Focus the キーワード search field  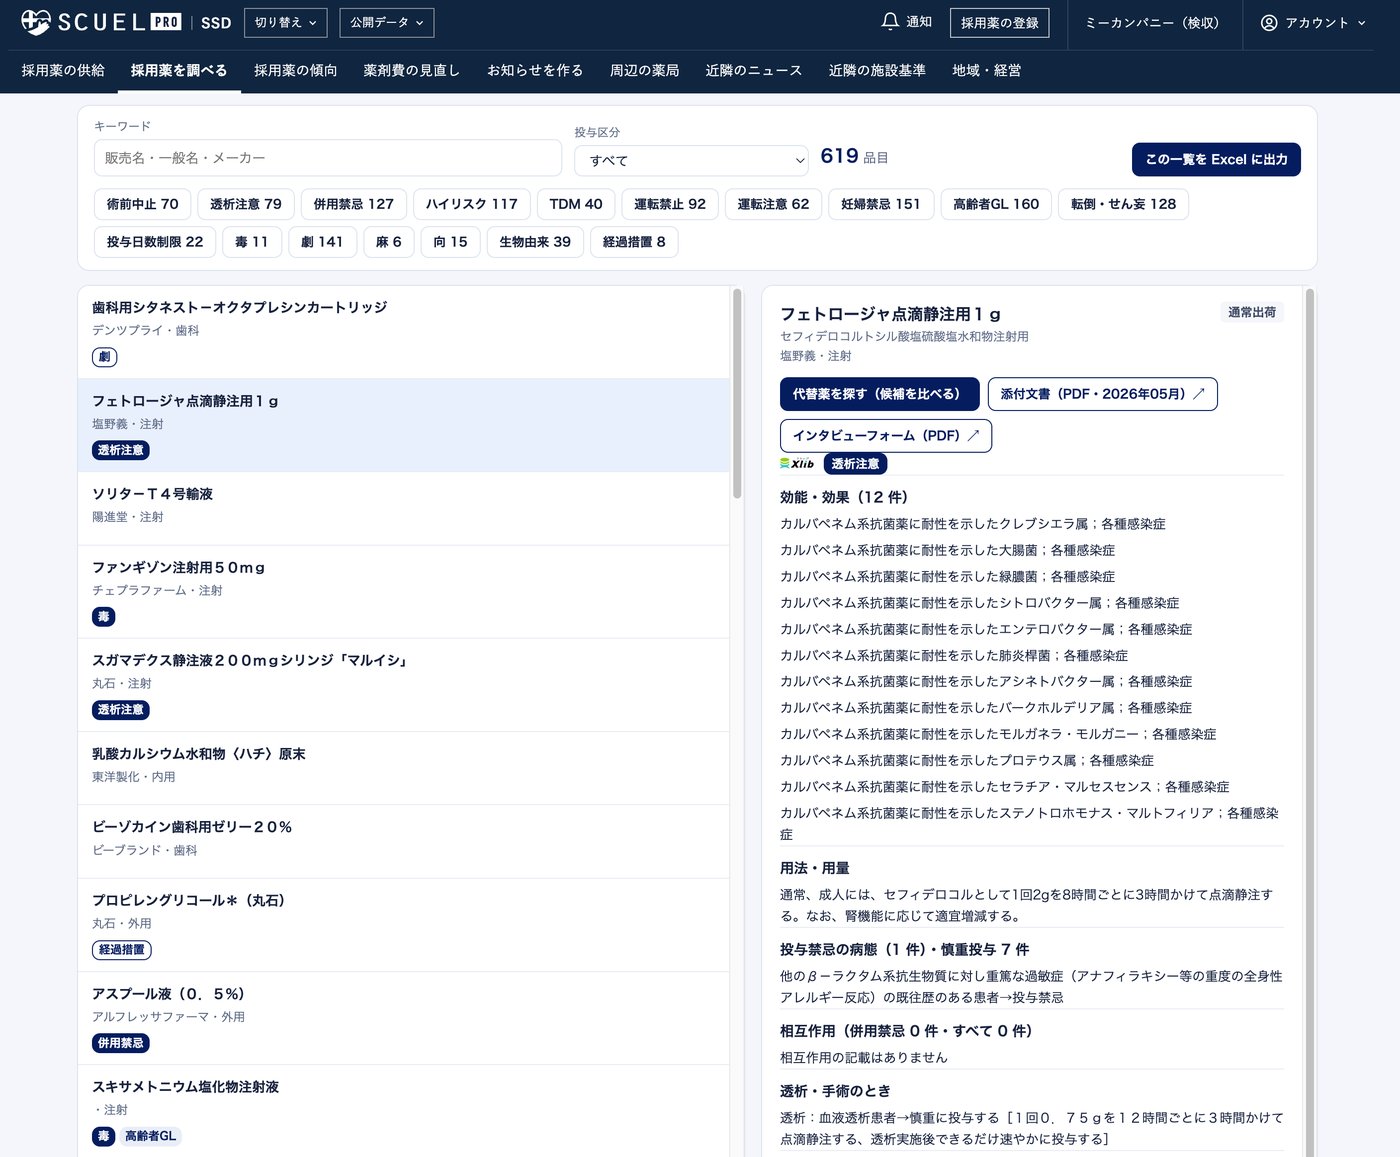point(328,158)
